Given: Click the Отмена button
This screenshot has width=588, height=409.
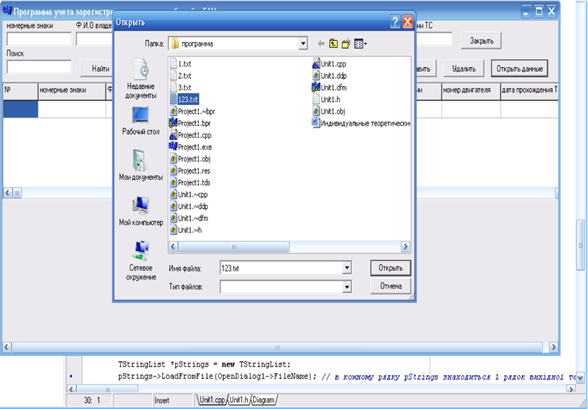Looking at the screenshot, I should coord(390,286).
